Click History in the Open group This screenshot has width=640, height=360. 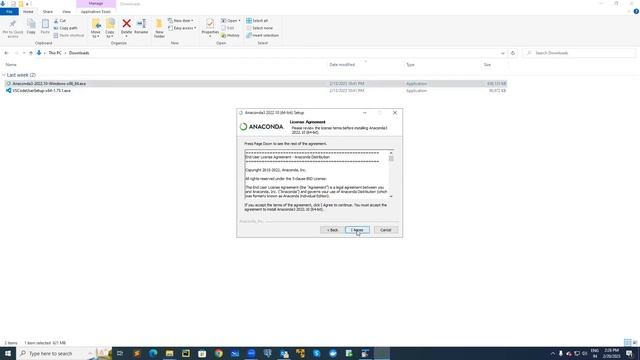tap(231, 36)
